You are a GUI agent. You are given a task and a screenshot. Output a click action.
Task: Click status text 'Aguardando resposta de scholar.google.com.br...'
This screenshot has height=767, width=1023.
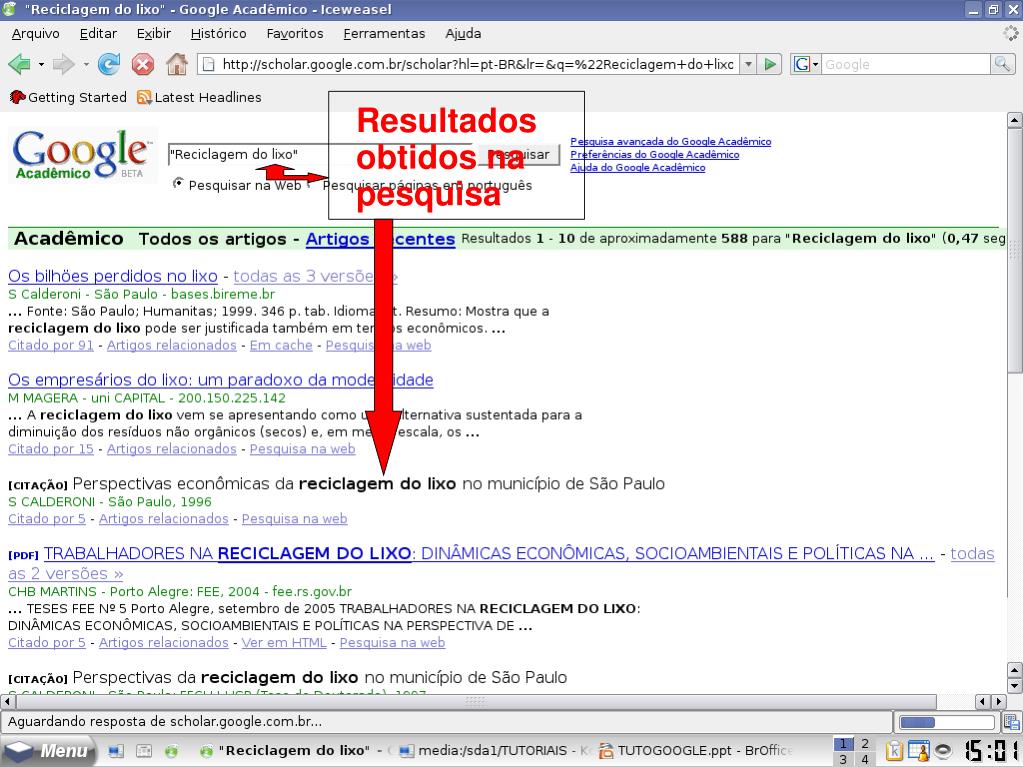pos(164,721)
